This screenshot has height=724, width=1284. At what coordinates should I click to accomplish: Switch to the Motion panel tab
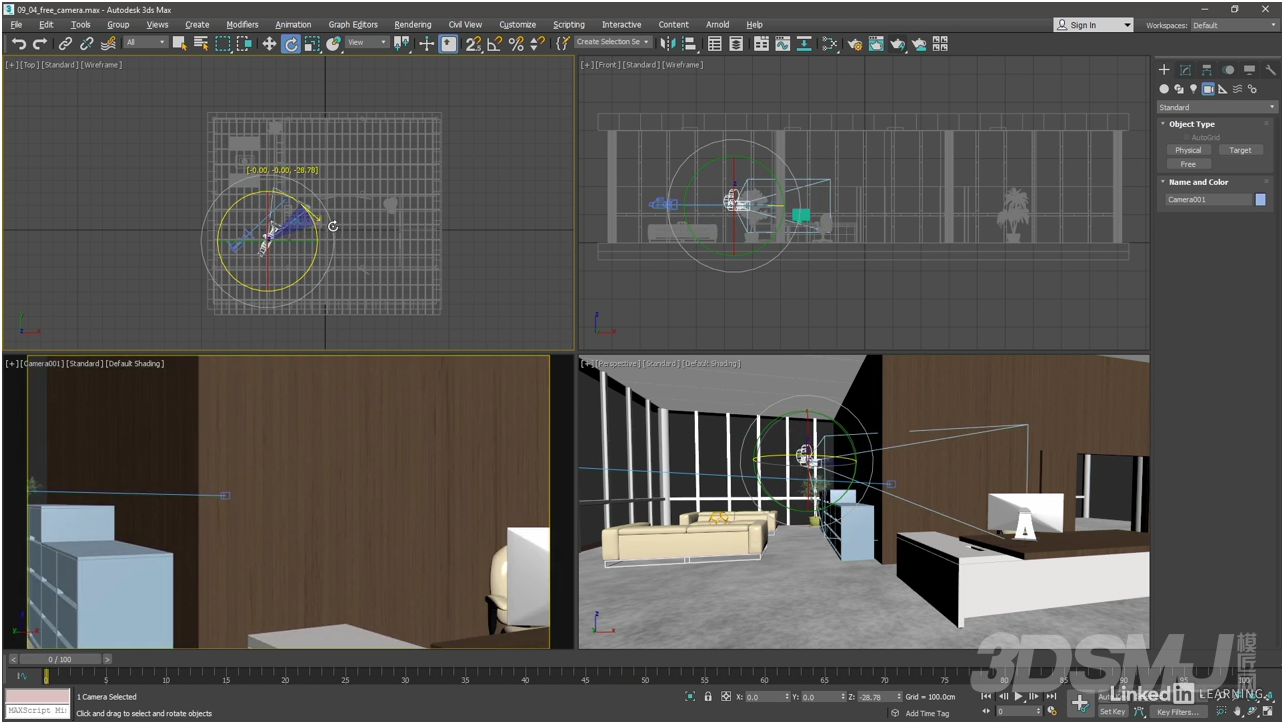pyautogui.click(x=1228, y=70)
